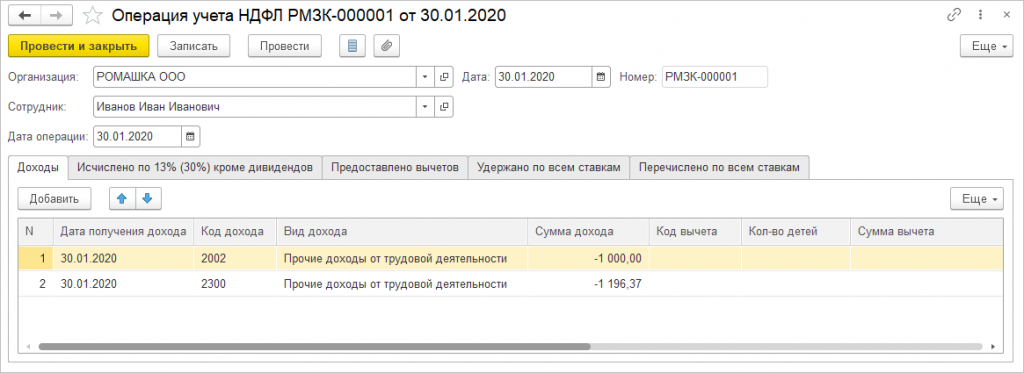Click the Номер field РМЗК-000001
This screenshot has height=373, width=1024.
pos(714,77)
